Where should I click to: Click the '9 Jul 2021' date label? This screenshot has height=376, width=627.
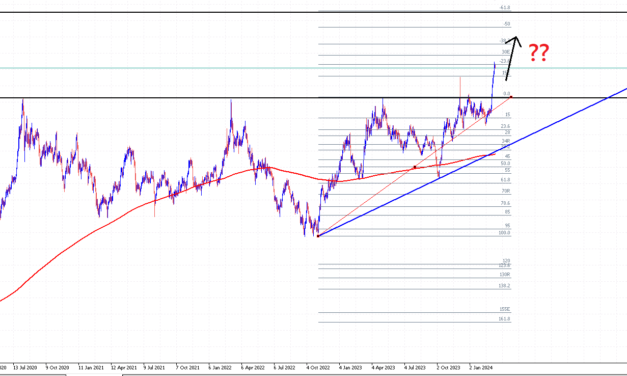[154, 367]
